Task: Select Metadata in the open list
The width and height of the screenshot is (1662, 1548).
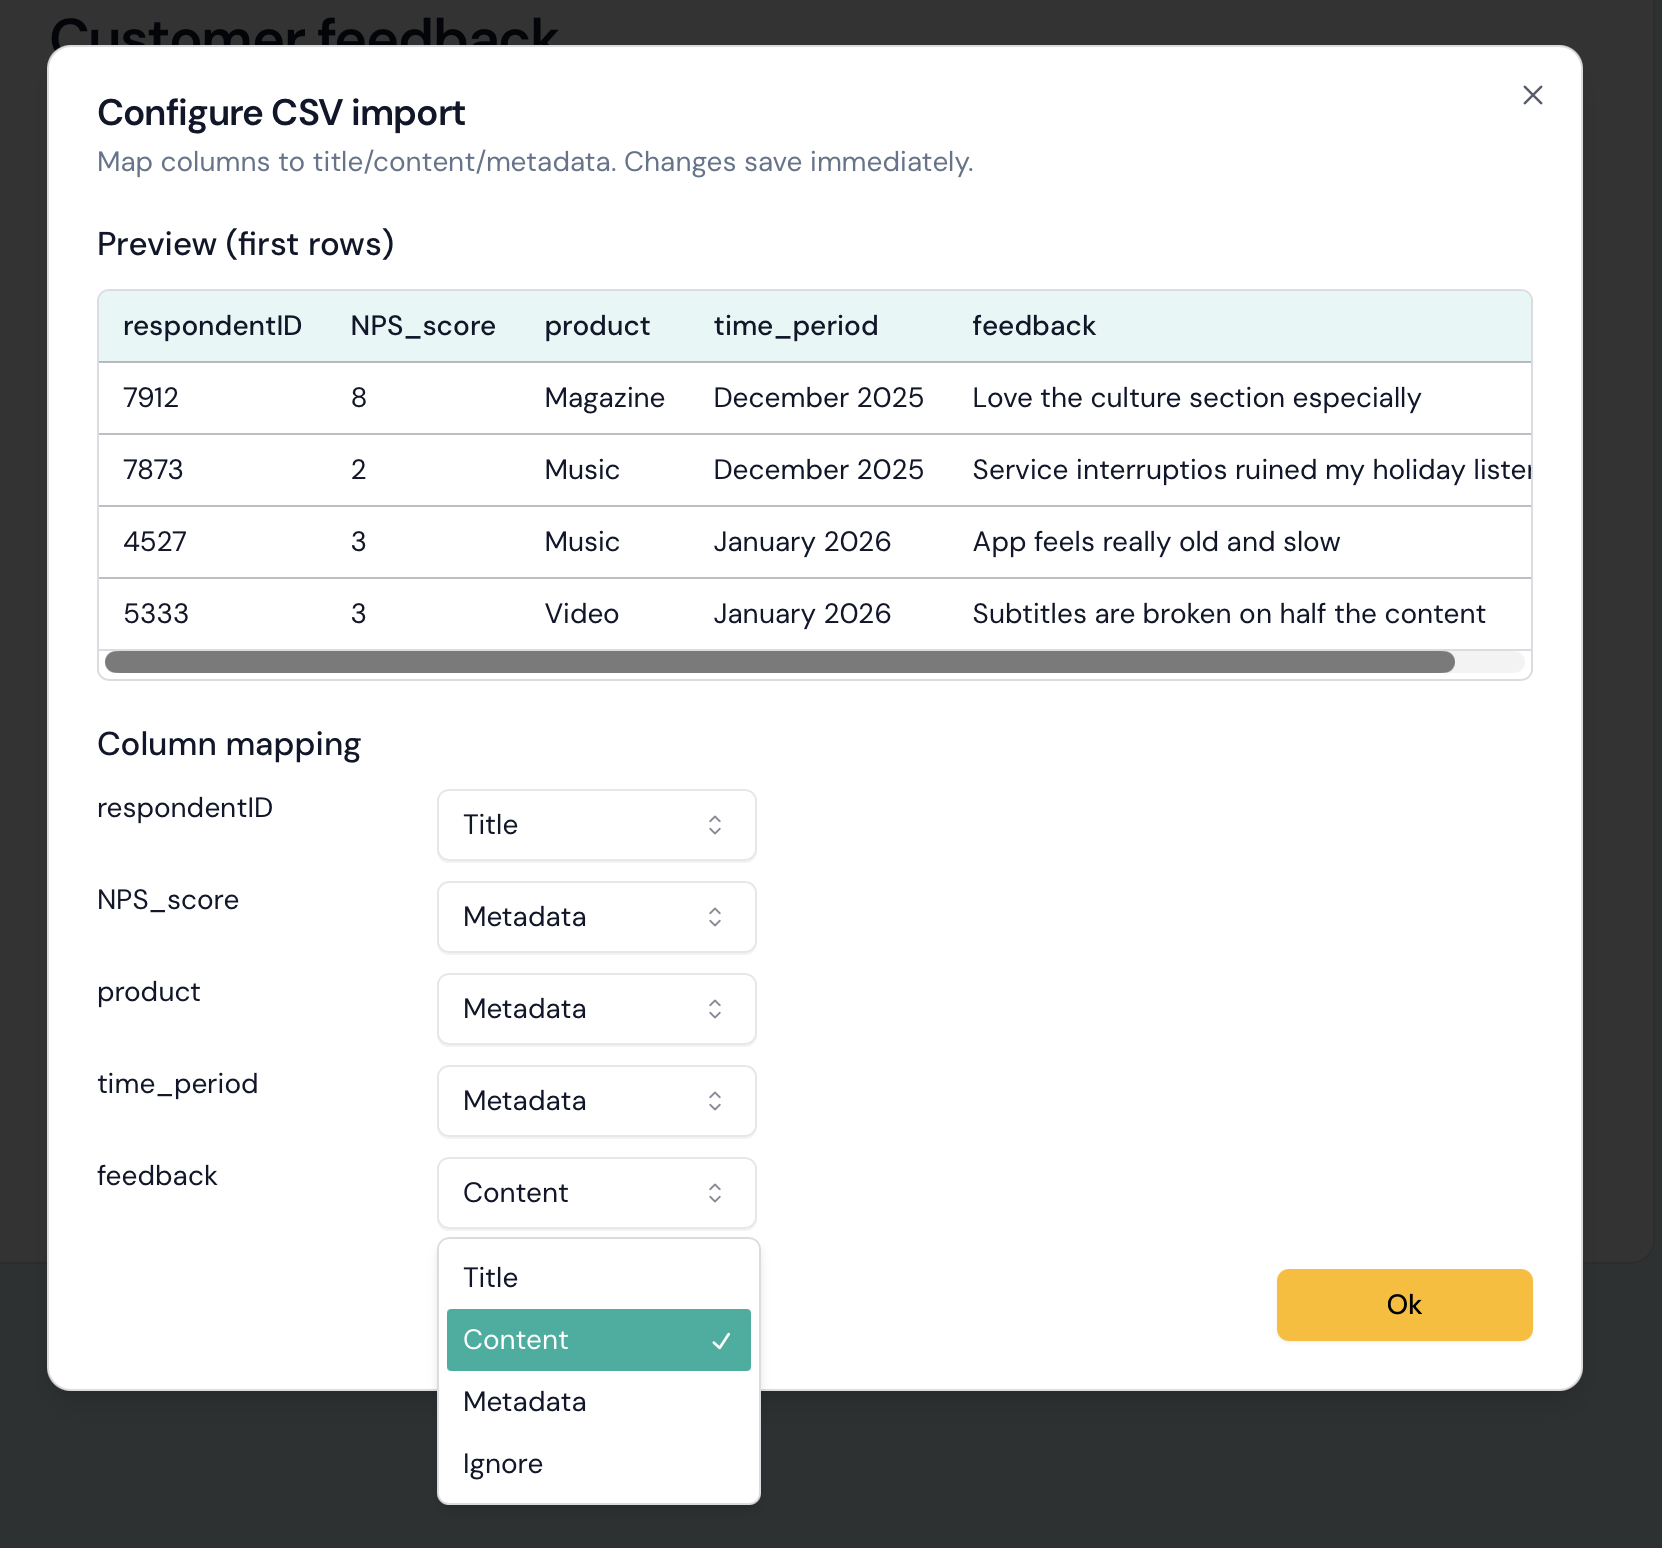Action: pyautogui.click(x=598, y=1402)
